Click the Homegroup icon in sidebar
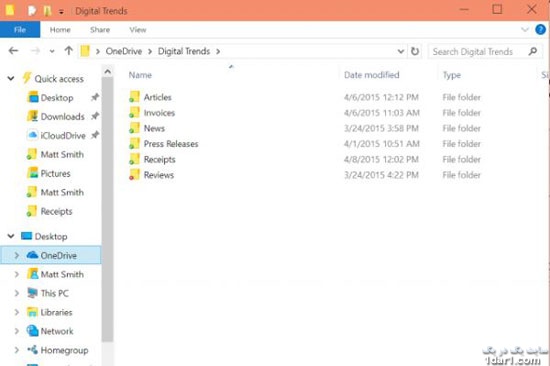Screen dimensions: 550x366 pyautogui.click(x=32, y=350)
